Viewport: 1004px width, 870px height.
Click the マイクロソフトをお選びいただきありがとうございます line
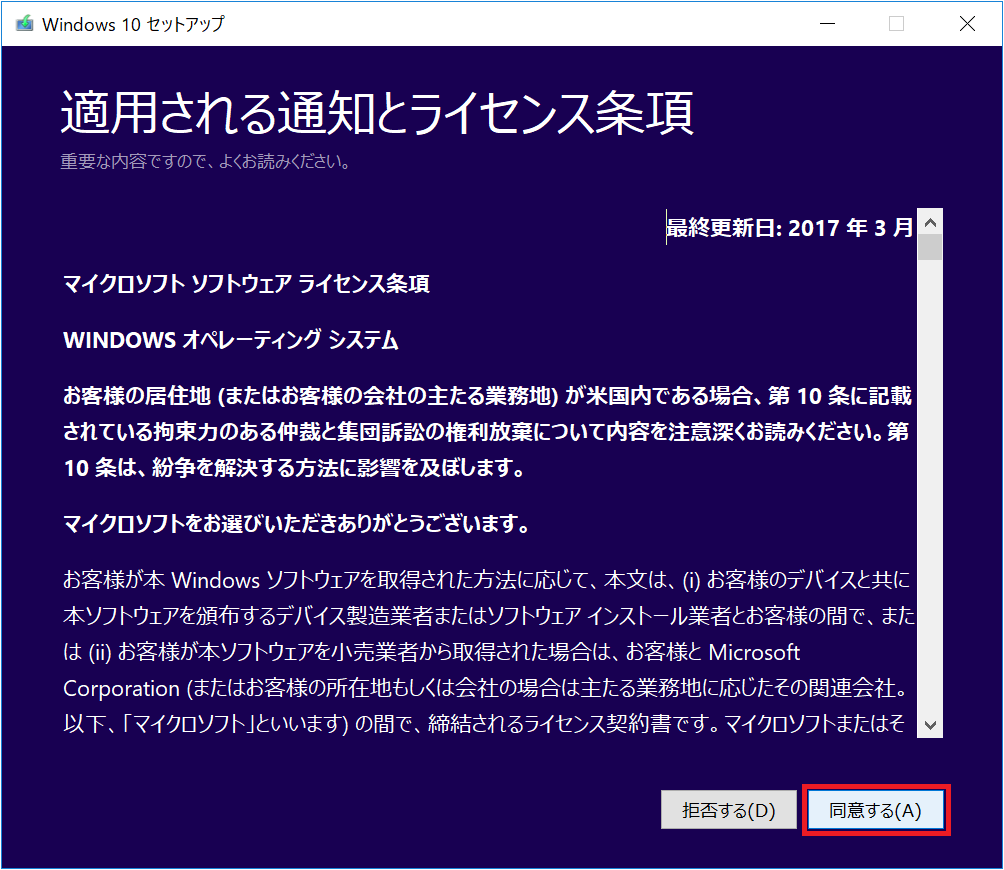(296, 524)
